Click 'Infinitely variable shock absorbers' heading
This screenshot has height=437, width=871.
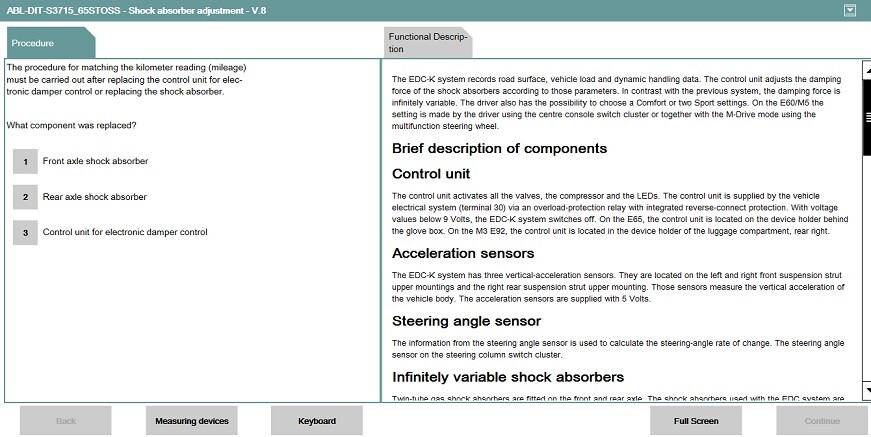[508, 377]
